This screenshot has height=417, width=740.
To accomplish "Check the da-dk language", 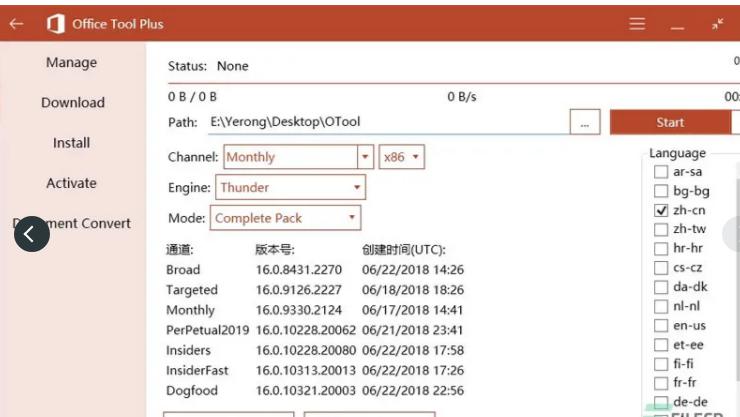I will pos(661,287).
